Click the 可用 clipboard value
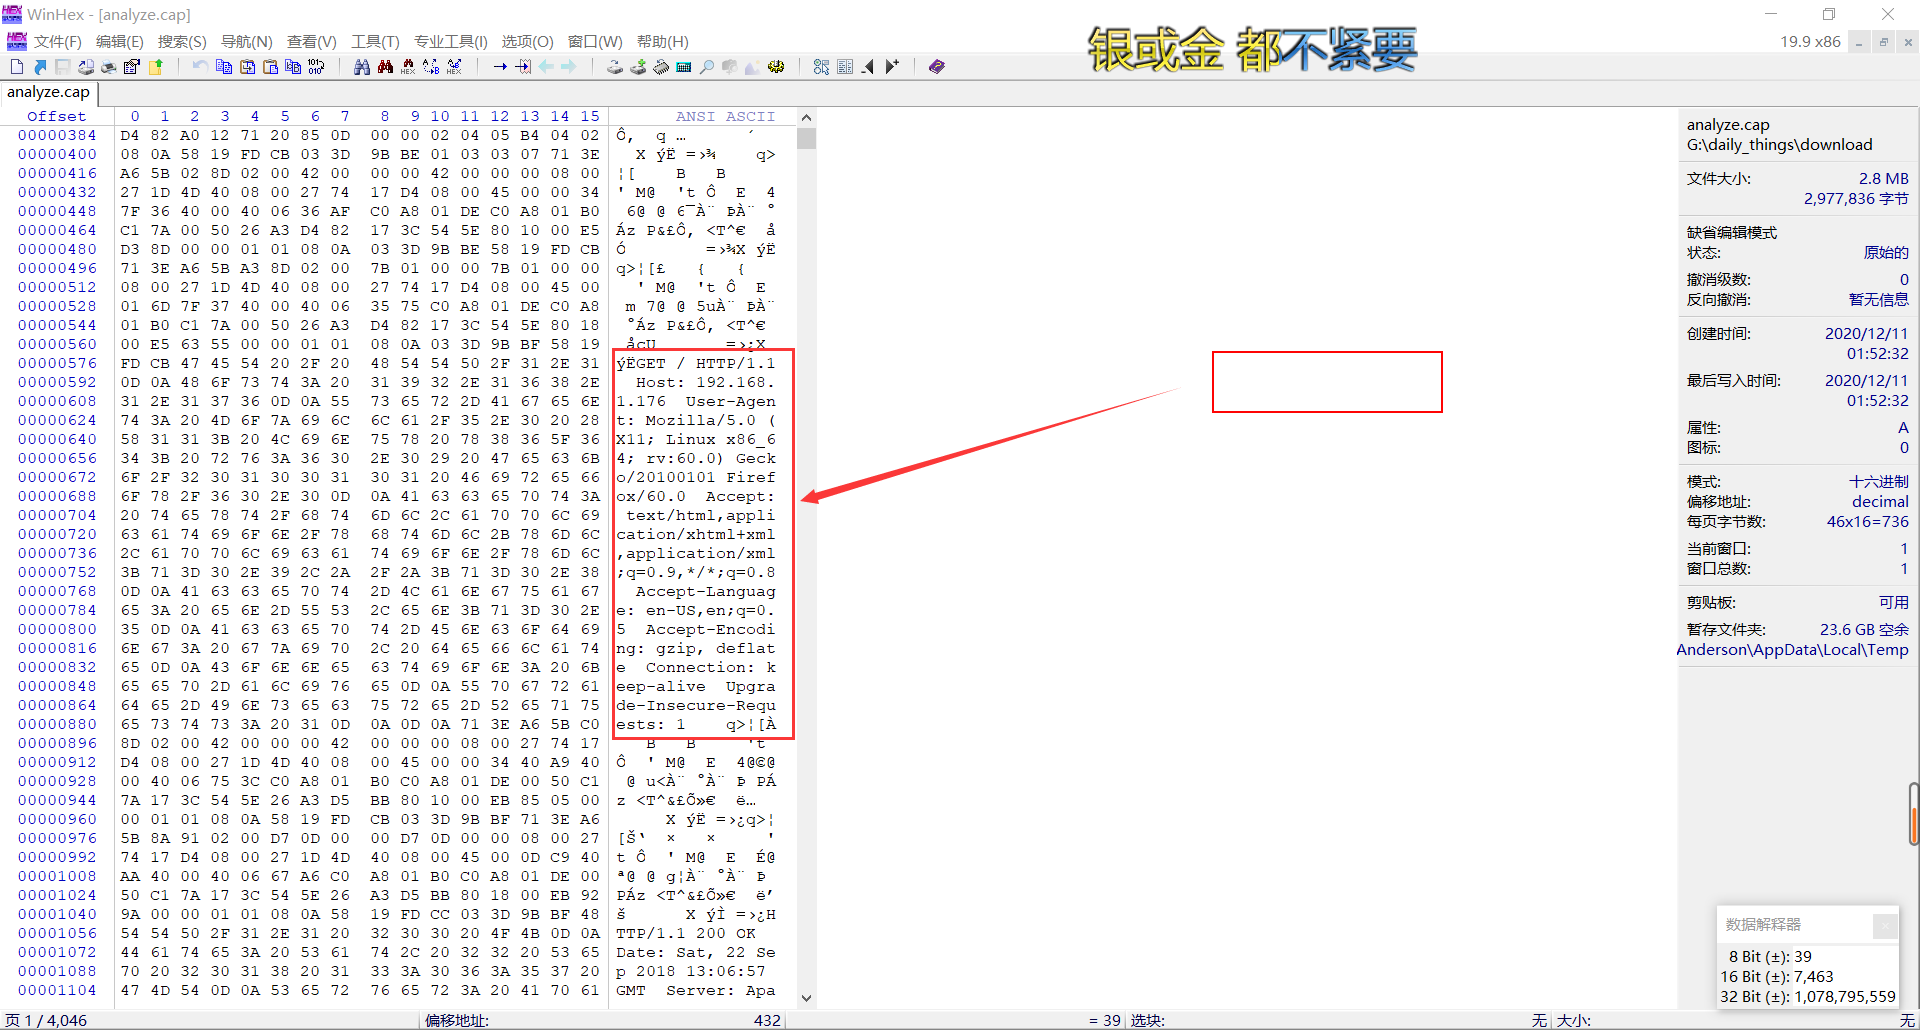The image size is (1920, 1030). pos(1893,602)
